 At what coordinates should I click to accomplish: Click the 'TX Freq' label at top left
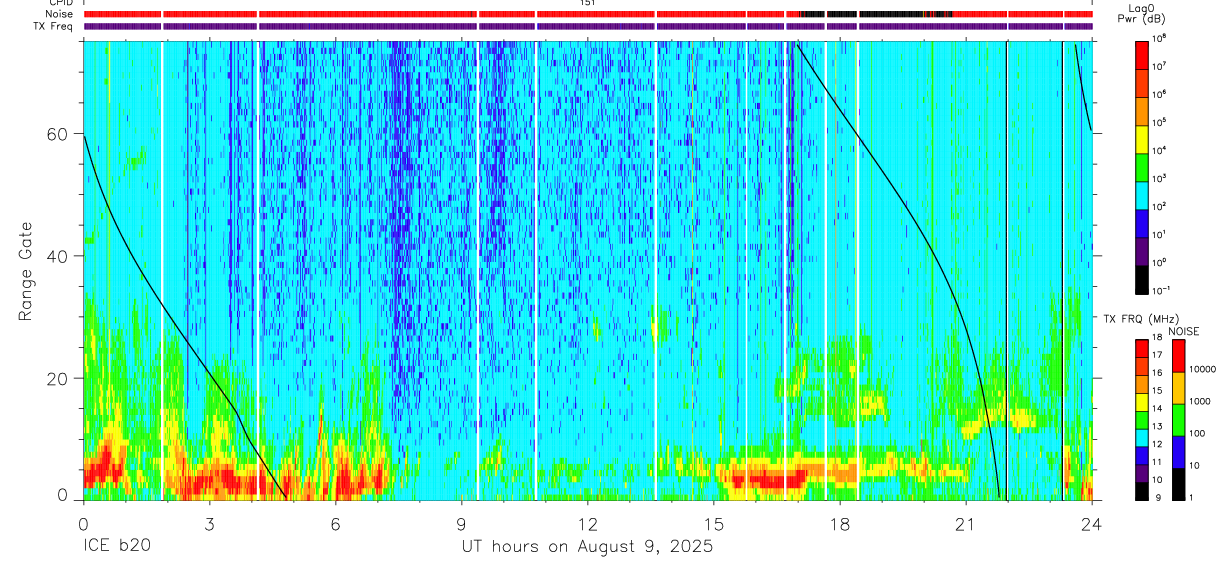[55, 26]
